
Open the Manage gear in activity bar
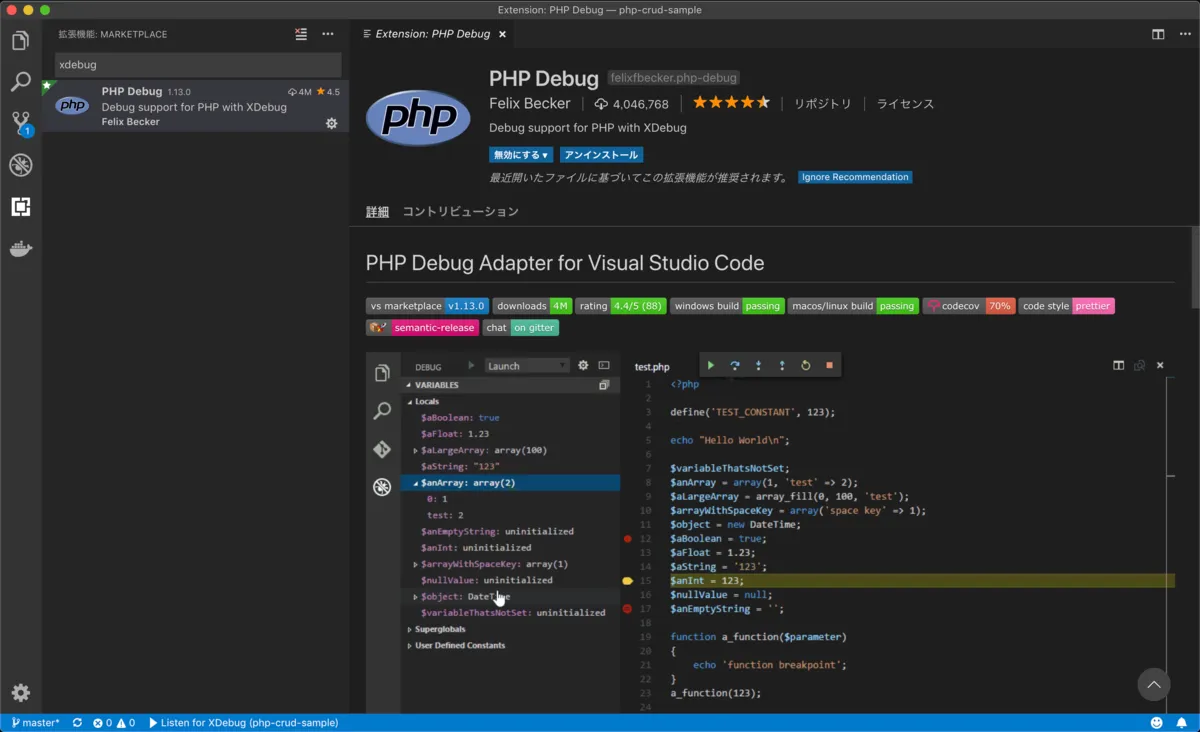[x=20, y=693]
